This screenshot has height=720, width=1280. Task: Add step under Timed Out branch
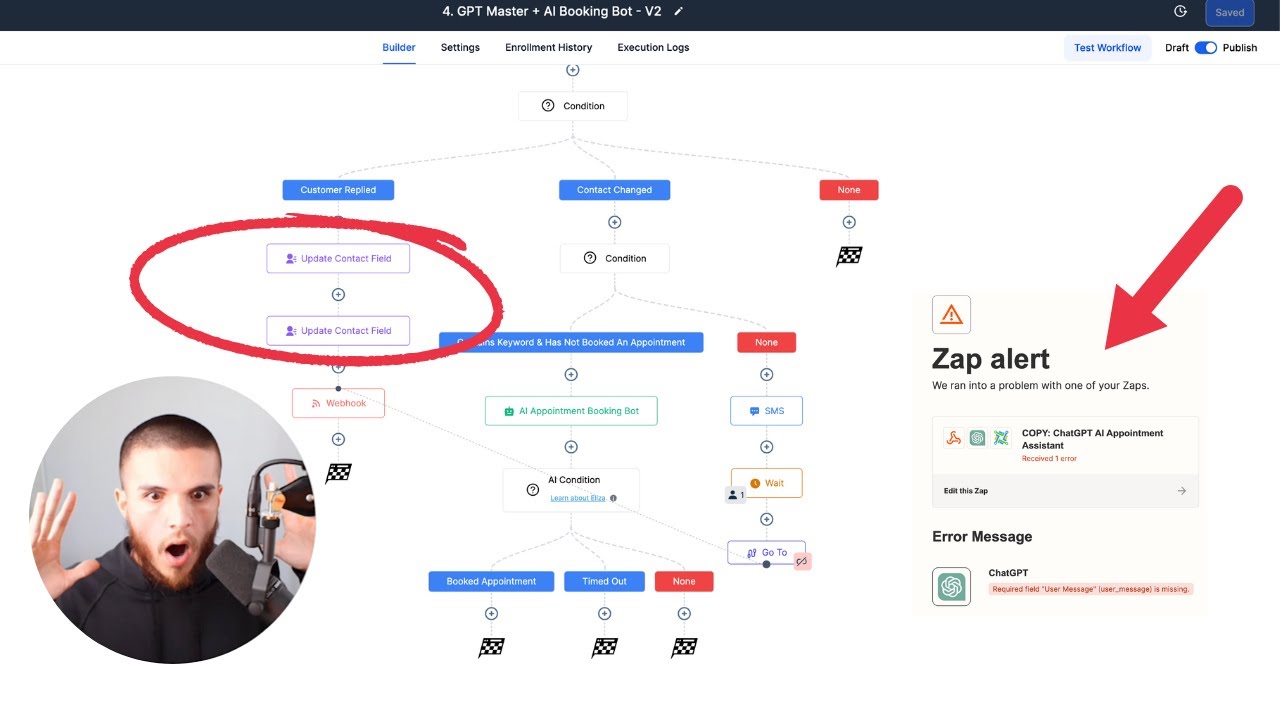coord(604,613)
